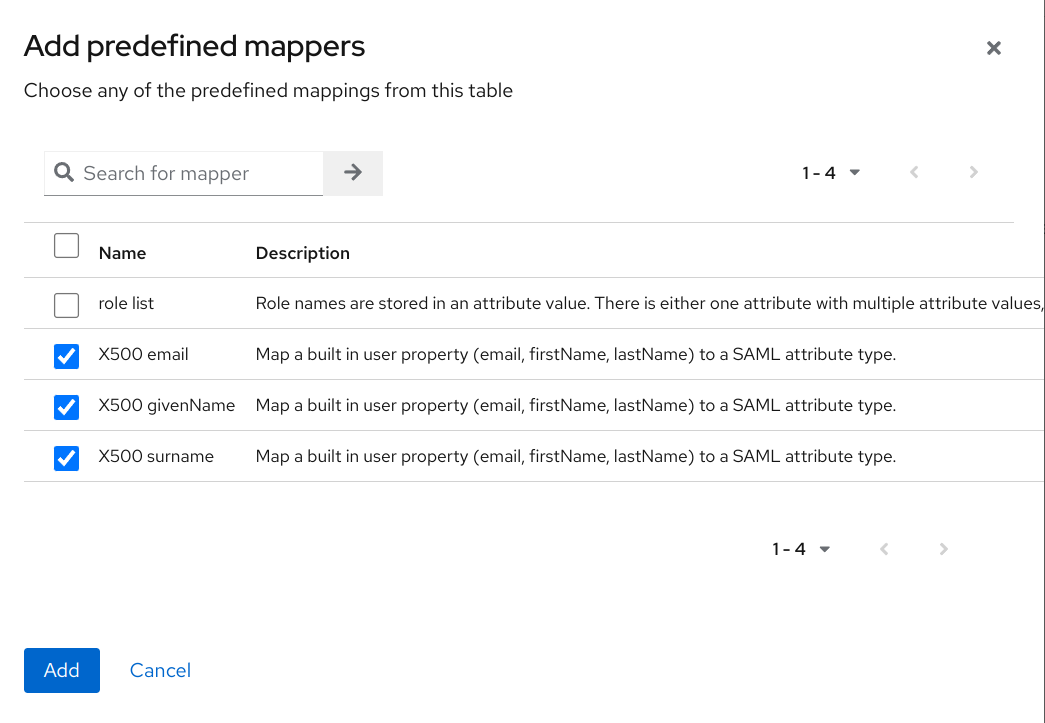Click the Name column header

(x=121, y=253)
